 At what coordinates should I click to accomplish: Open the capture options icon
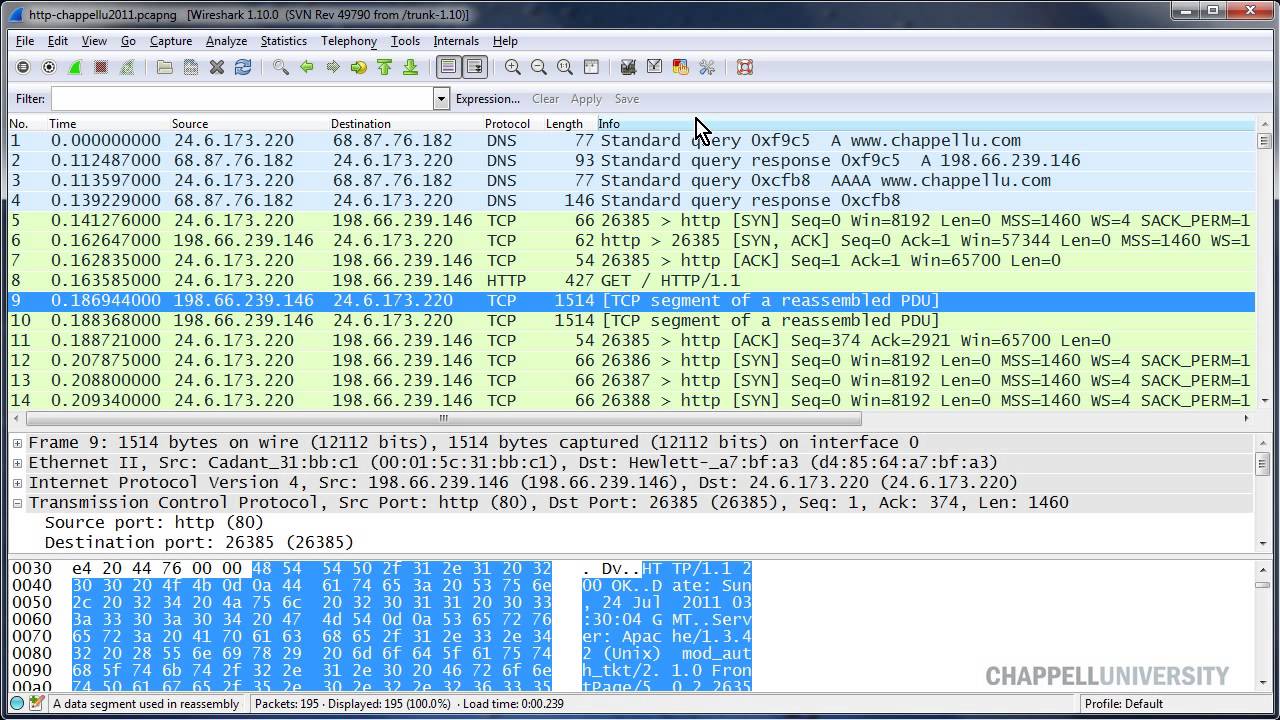pos(49,67)
